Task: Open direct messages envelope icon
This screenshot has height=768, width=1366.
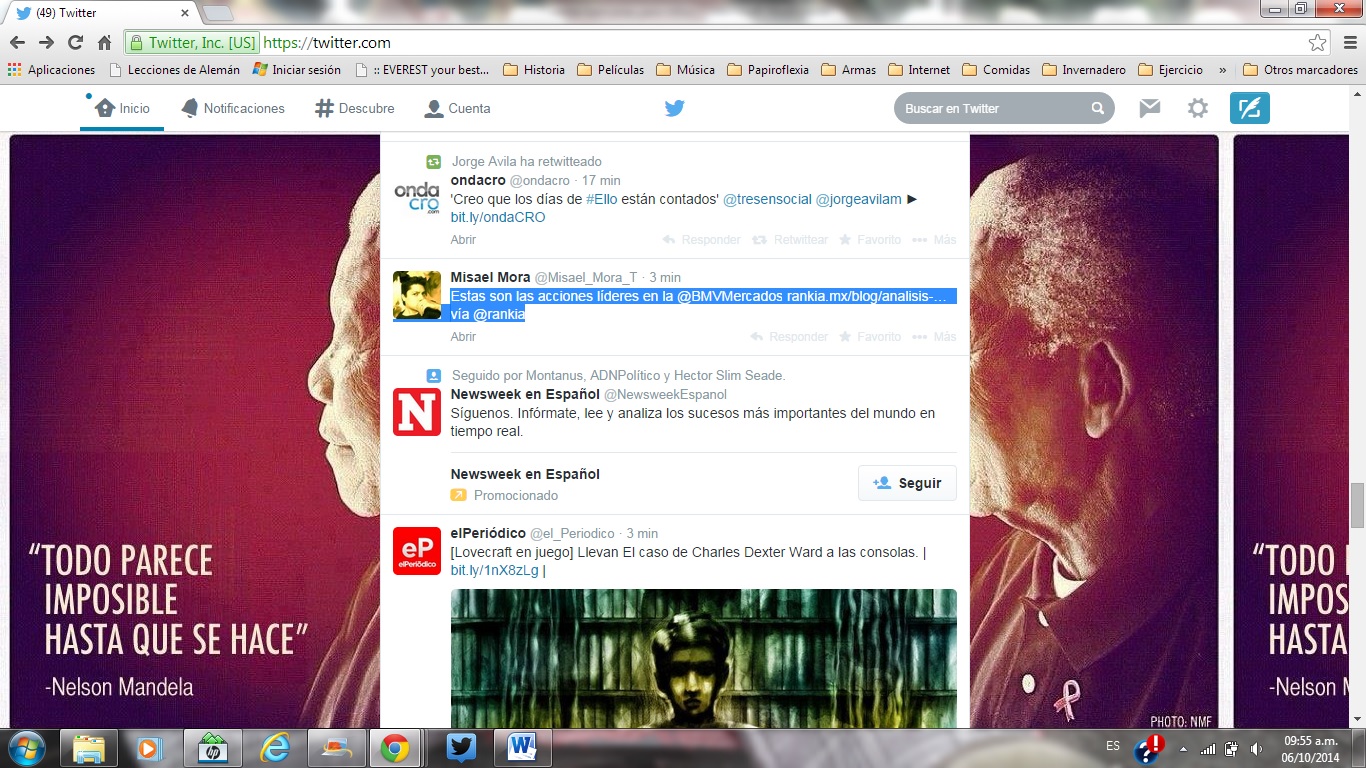Action: [1150, 108]
